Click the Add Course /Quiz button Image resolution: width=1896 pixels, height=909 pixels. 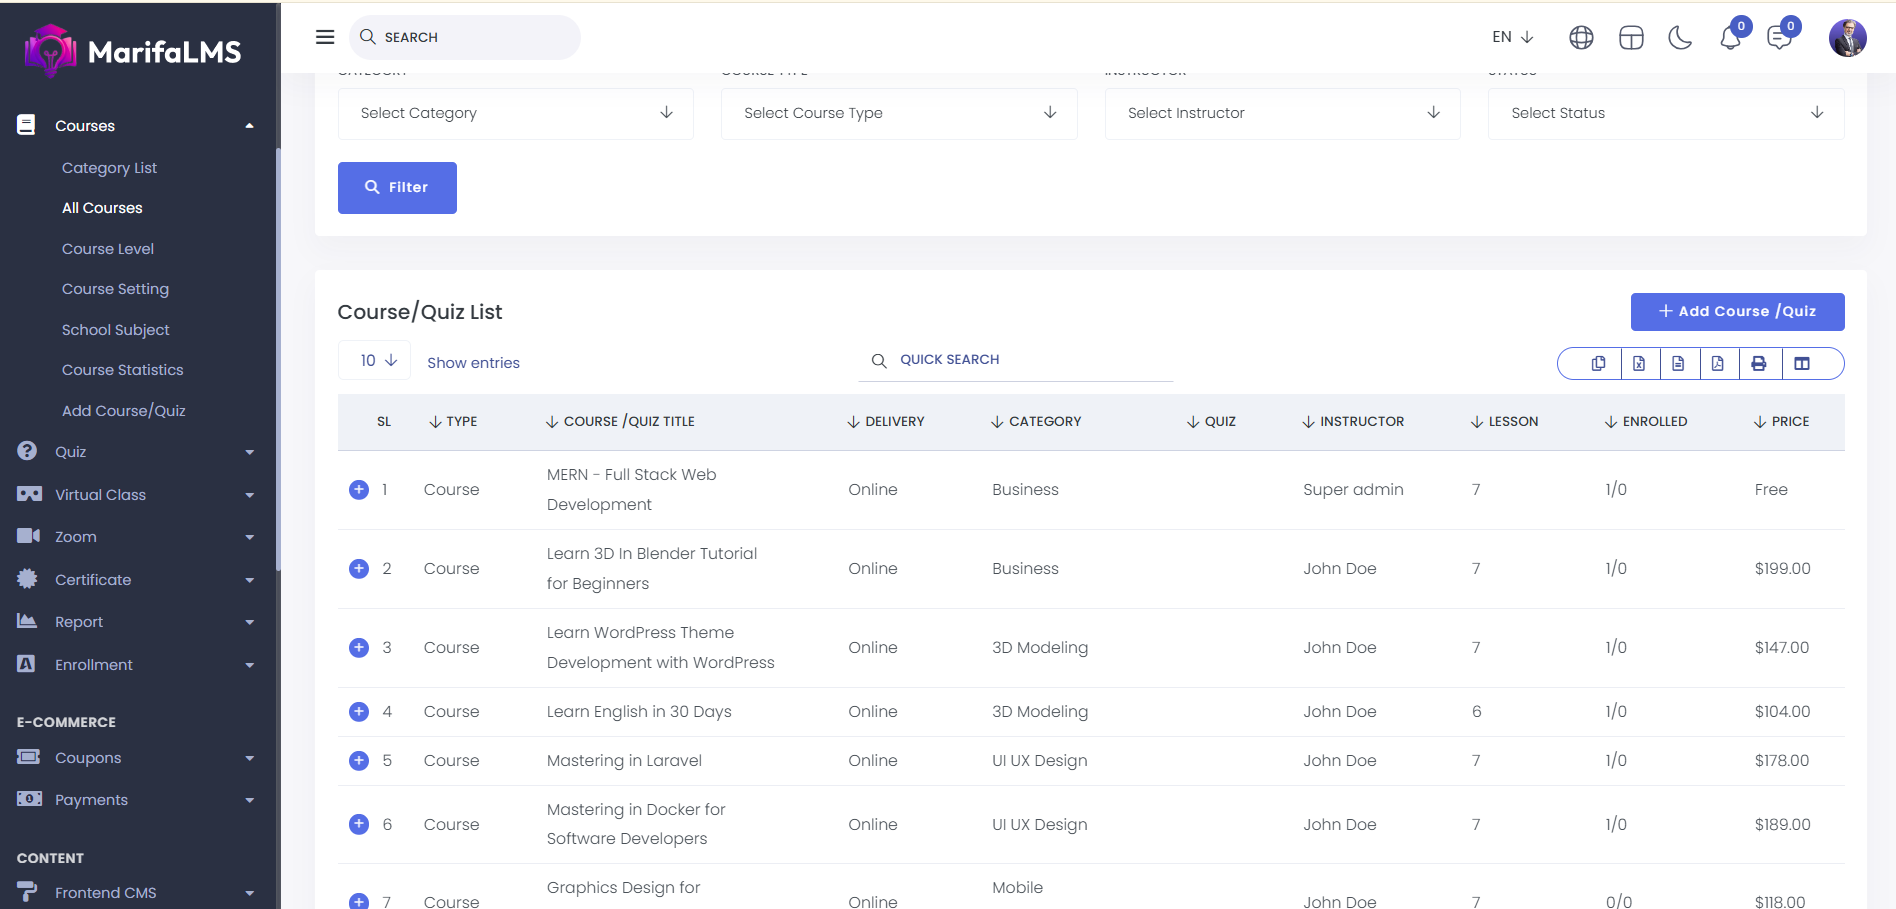1737,312
